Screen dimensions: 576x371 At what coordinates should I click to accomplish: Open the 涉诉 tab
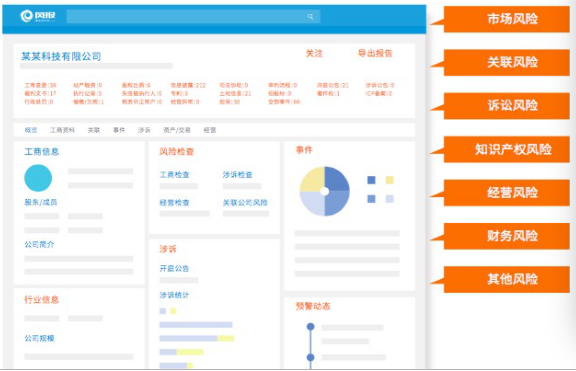[x=144, y=130]
